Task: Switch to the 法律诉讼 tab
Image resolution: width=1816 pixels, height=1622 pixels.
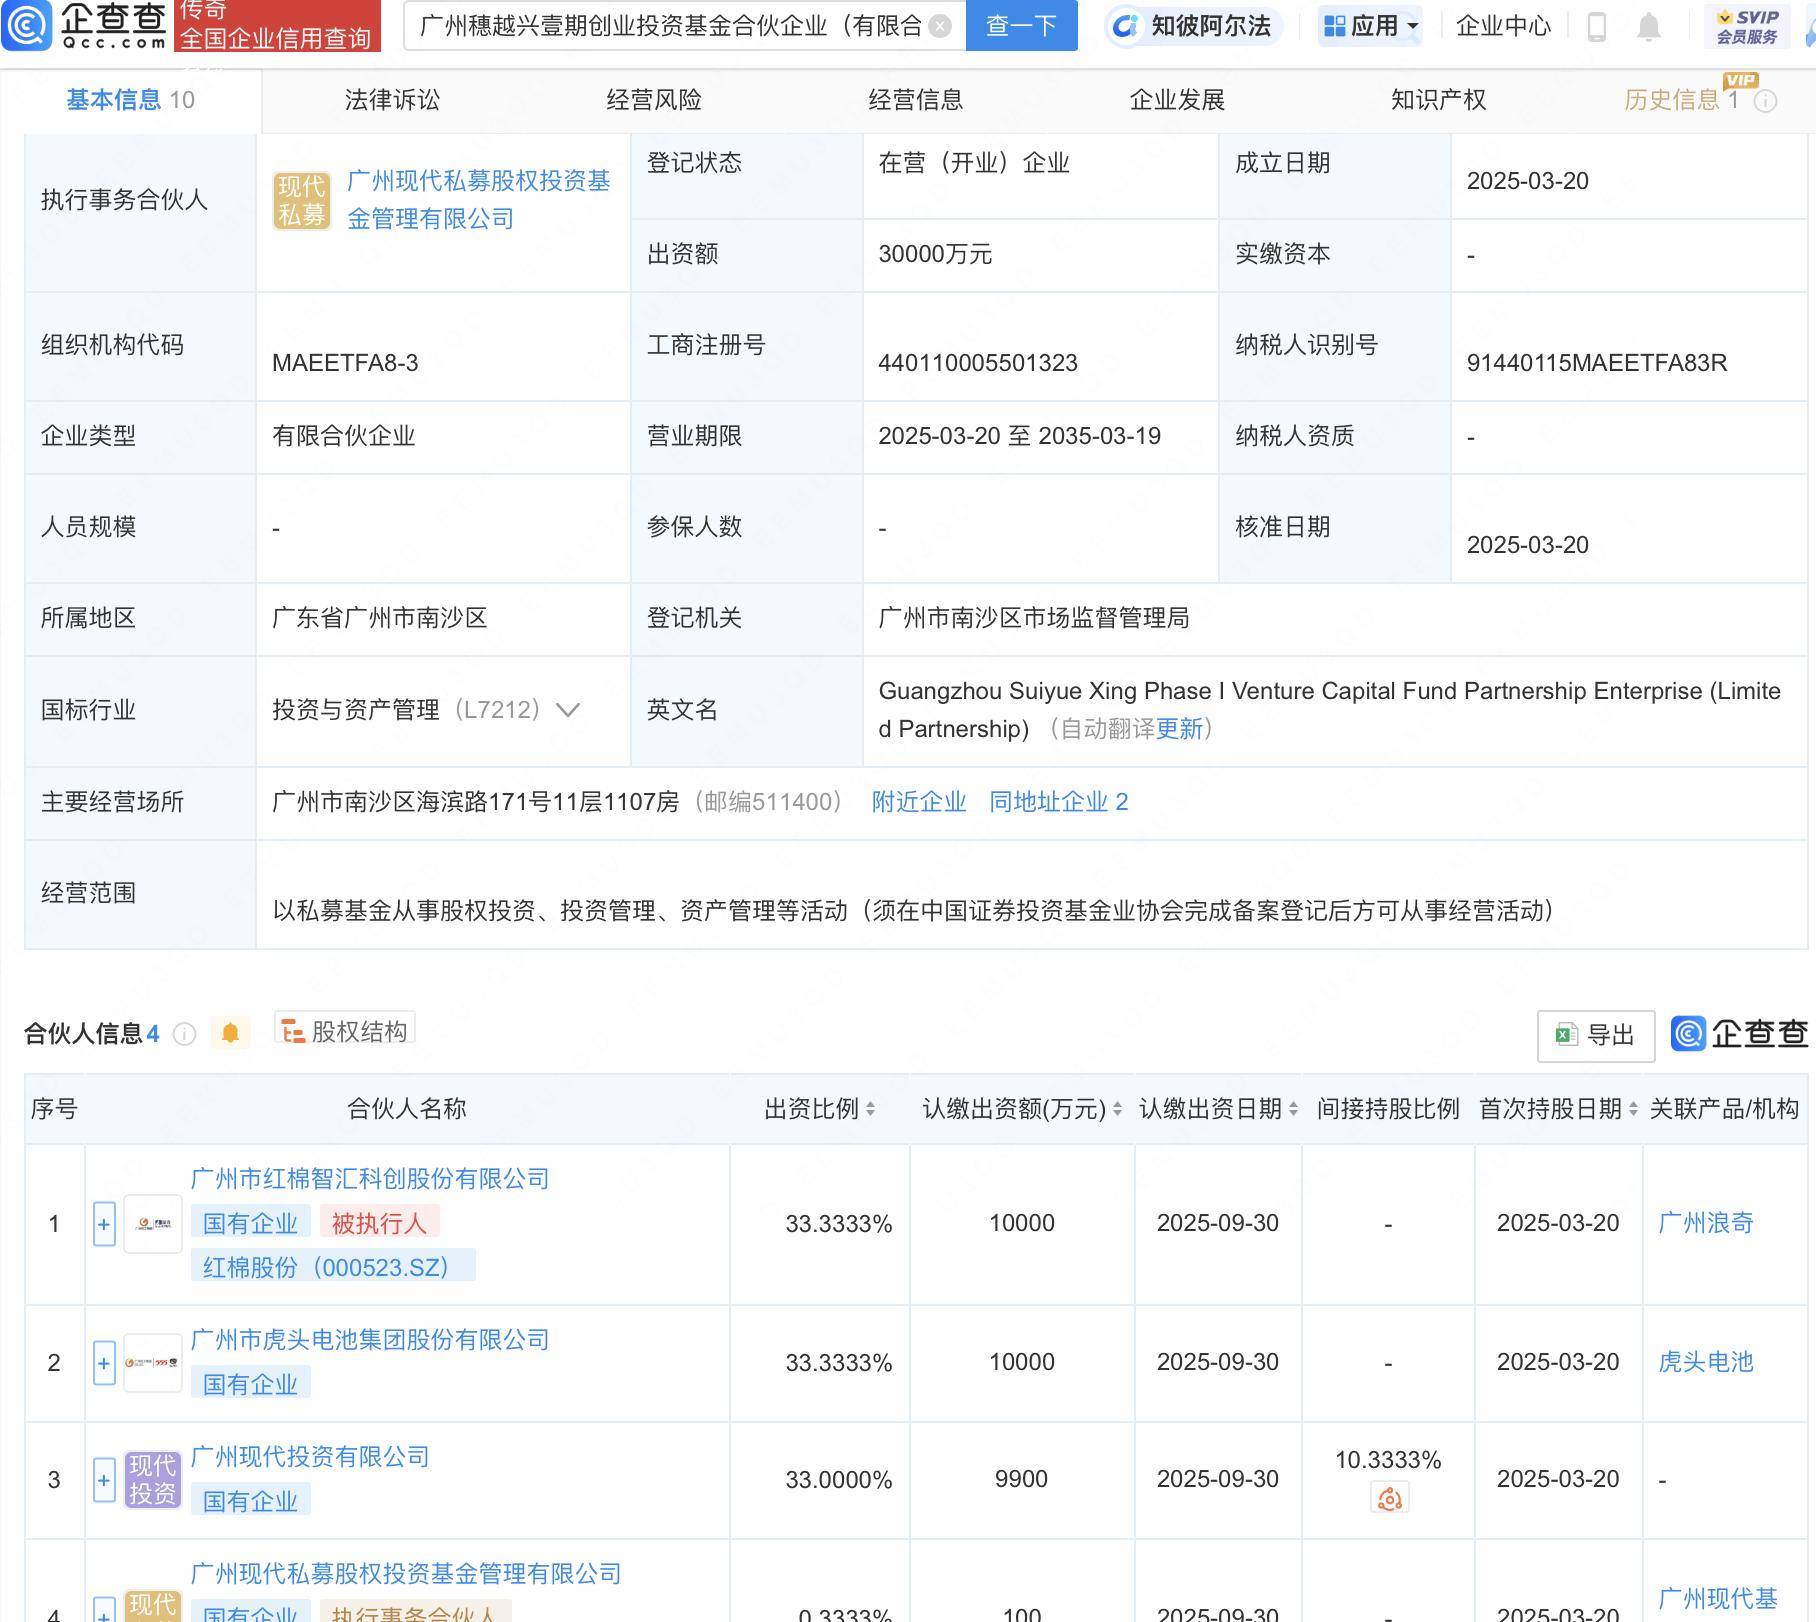Action: [x=393, y=100]
